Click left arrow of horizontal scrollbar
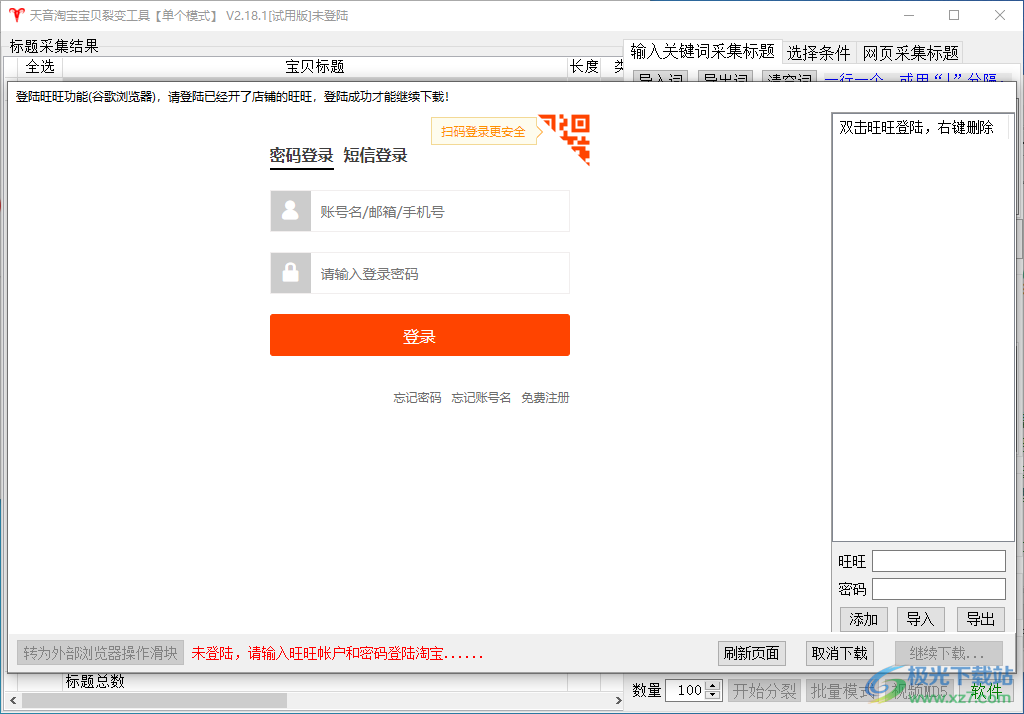1024x714 pixels. click(x=13, y=700)
